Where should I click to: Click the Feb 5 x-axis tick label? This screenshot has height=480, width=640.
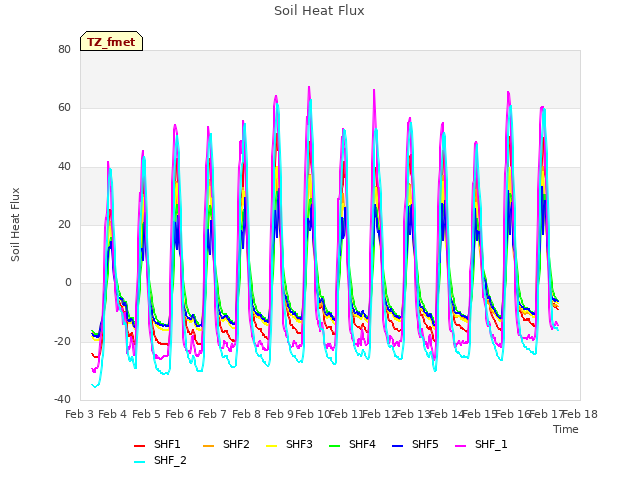146,414
